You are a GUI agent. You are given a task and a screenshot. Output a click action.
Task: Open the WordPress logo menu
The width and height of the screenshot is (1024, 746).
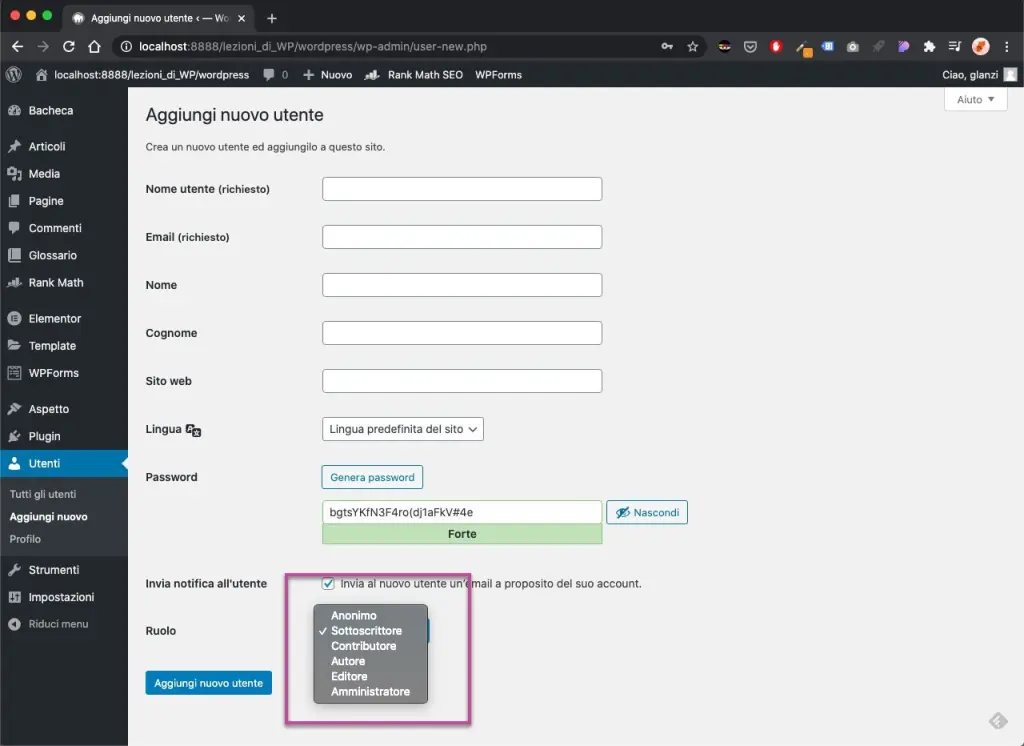click(x=14, y=74)
